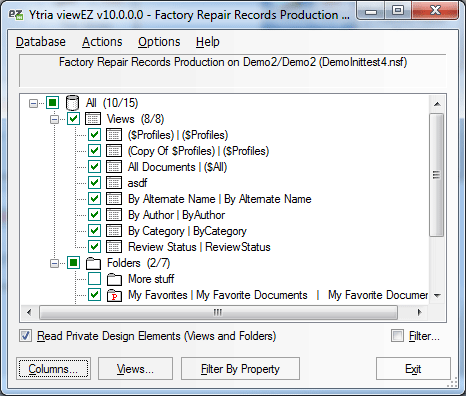Uncheck the (Copy Of $Profiles) checkbox
Viewport: 466px width, 396px height.
94,151
